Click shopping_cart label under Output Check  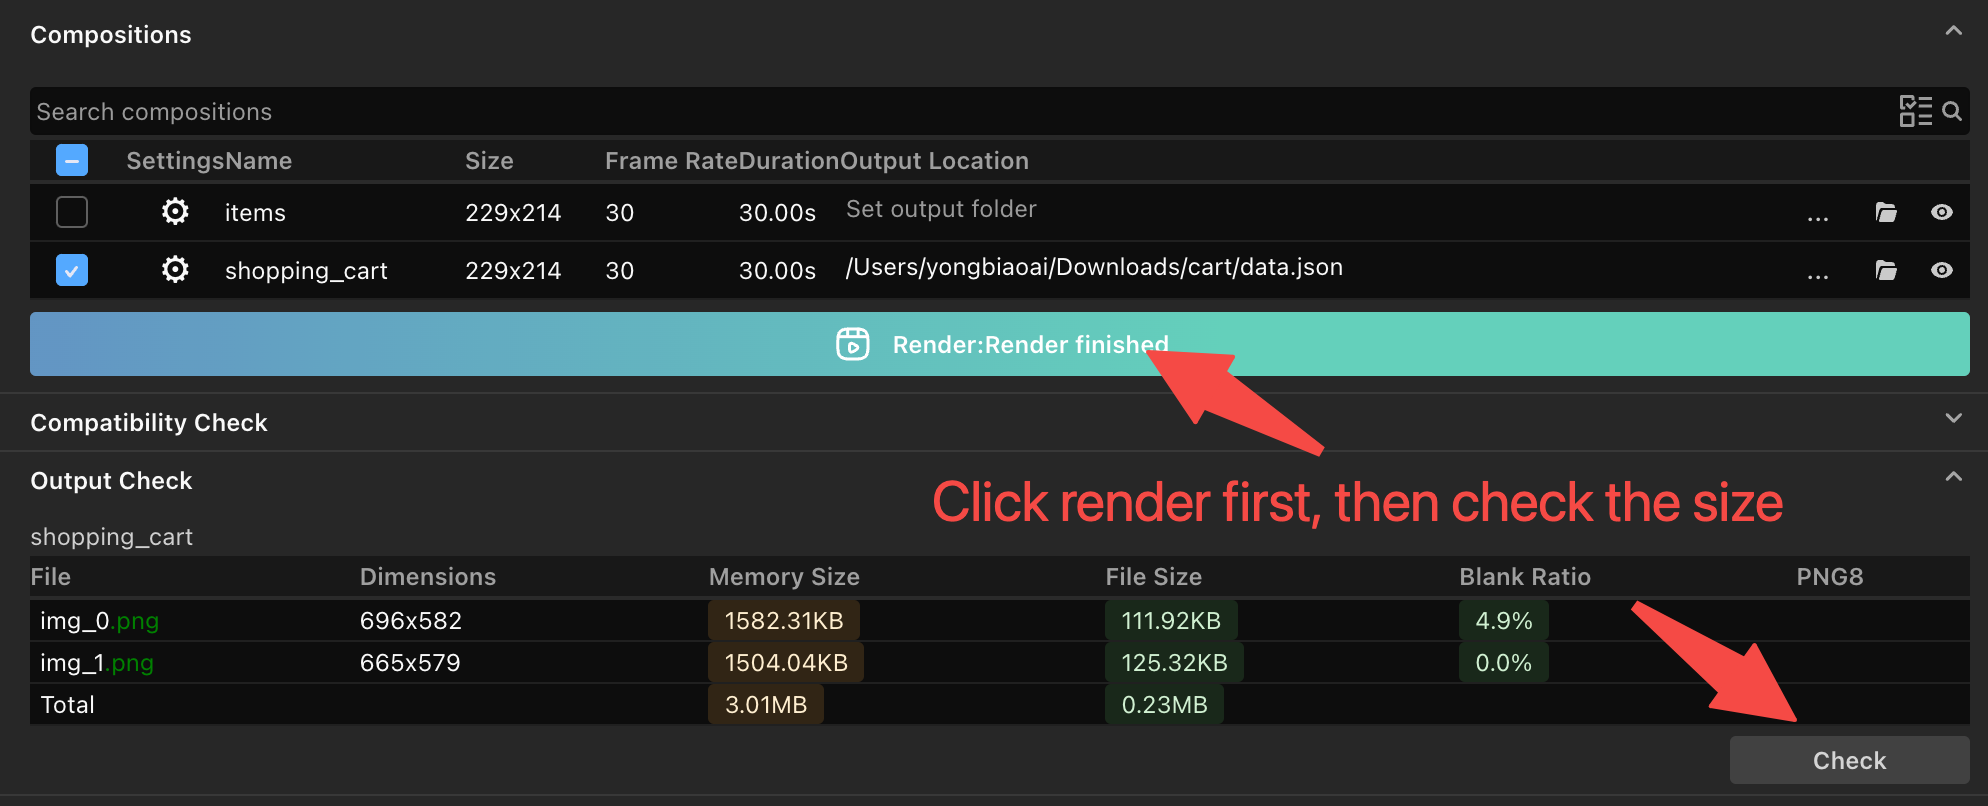[x=112, y=537]
